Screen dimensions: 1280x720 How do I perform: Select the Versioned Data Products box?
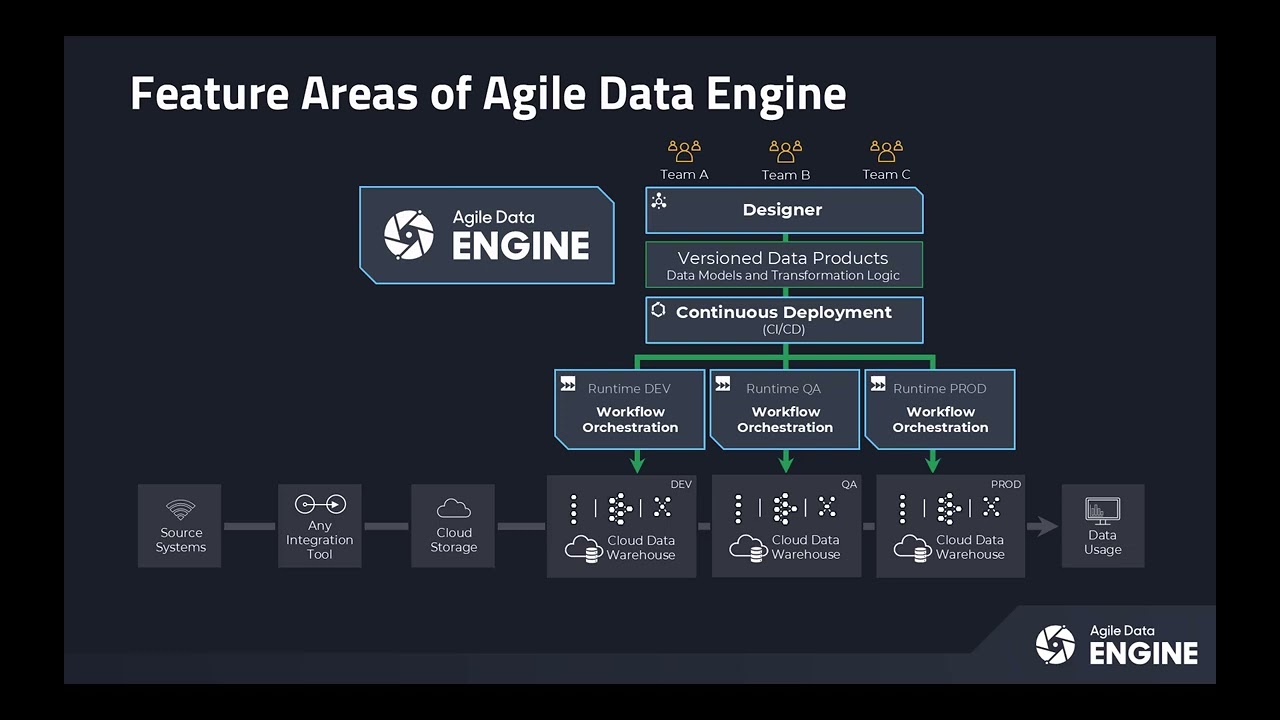[784, 265]
